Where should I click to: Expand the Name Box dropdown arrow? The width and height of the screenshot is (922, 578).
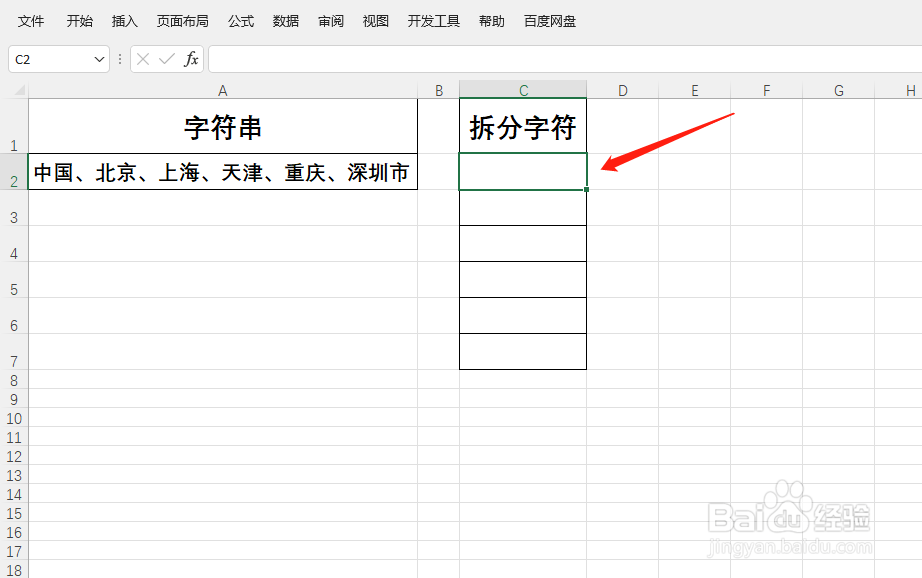click(x=99, y=59)
